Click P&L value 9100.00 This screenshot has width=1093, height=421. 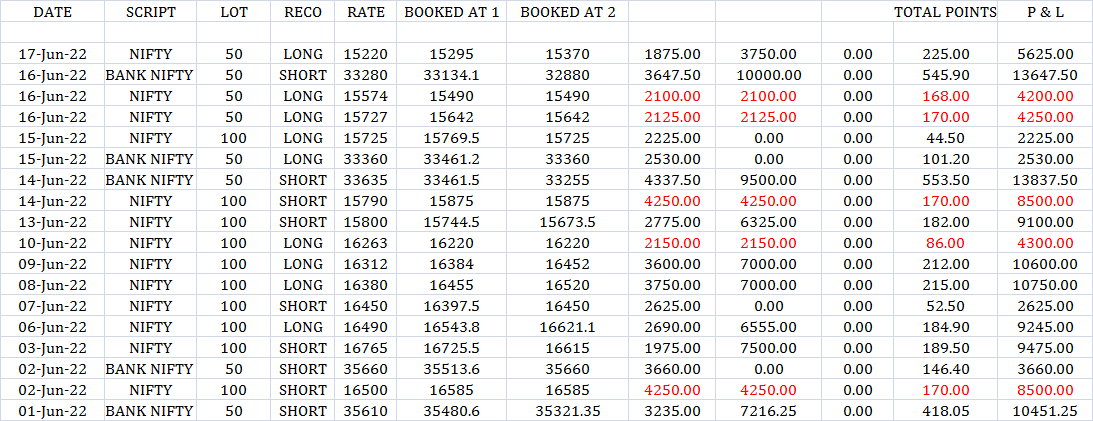(x=1045, y=222)
